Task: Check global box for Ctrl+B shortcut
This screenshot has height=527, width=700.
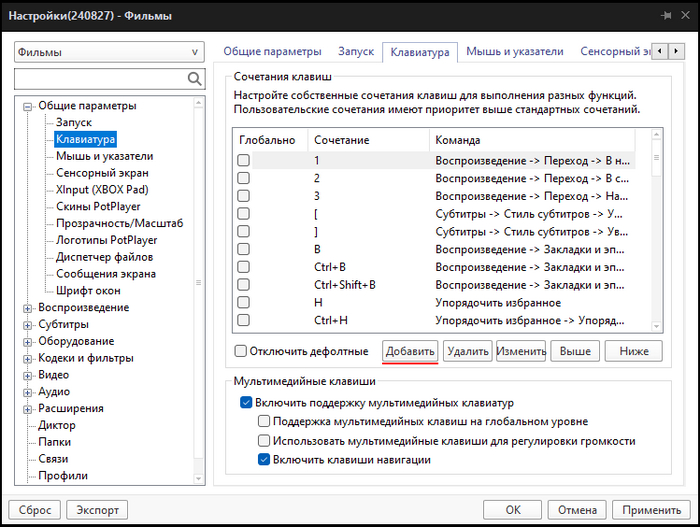Action: tap(243, 268)
